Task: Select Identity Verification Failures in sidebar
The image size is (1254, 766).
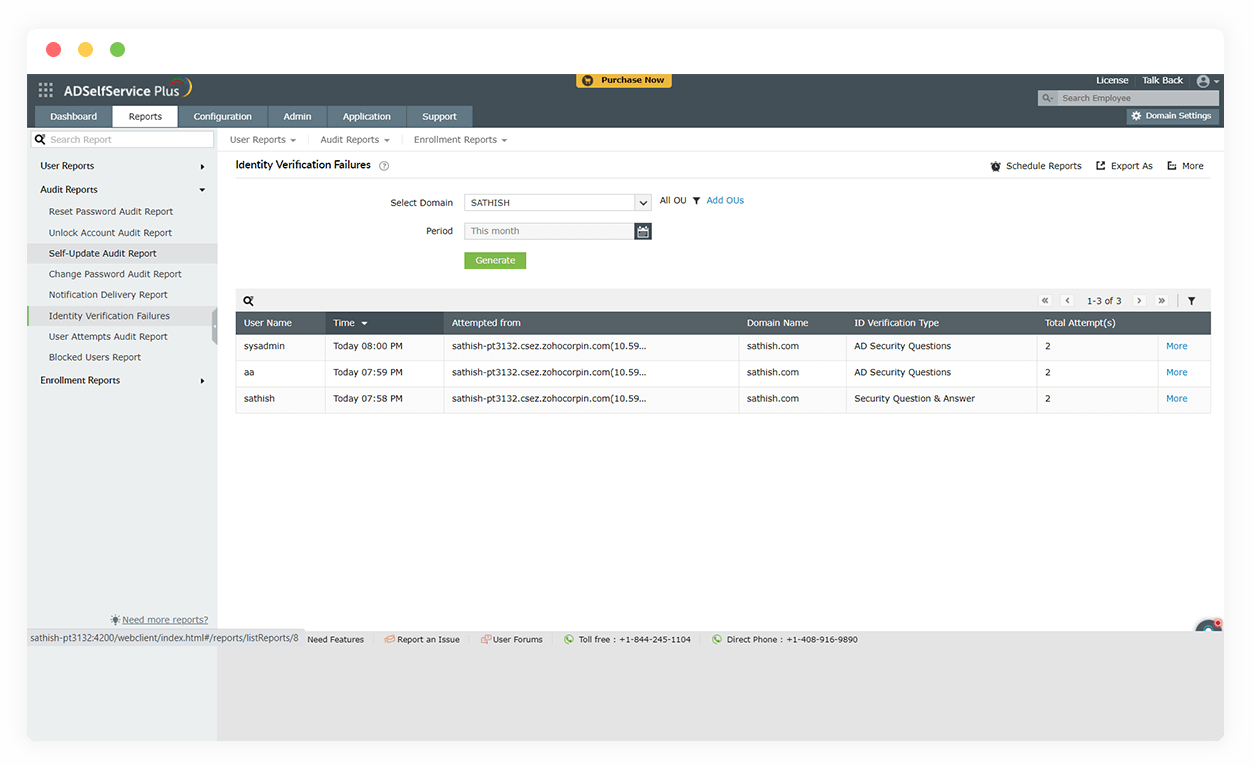Action: pyautogui.click(x=109, y=316)
